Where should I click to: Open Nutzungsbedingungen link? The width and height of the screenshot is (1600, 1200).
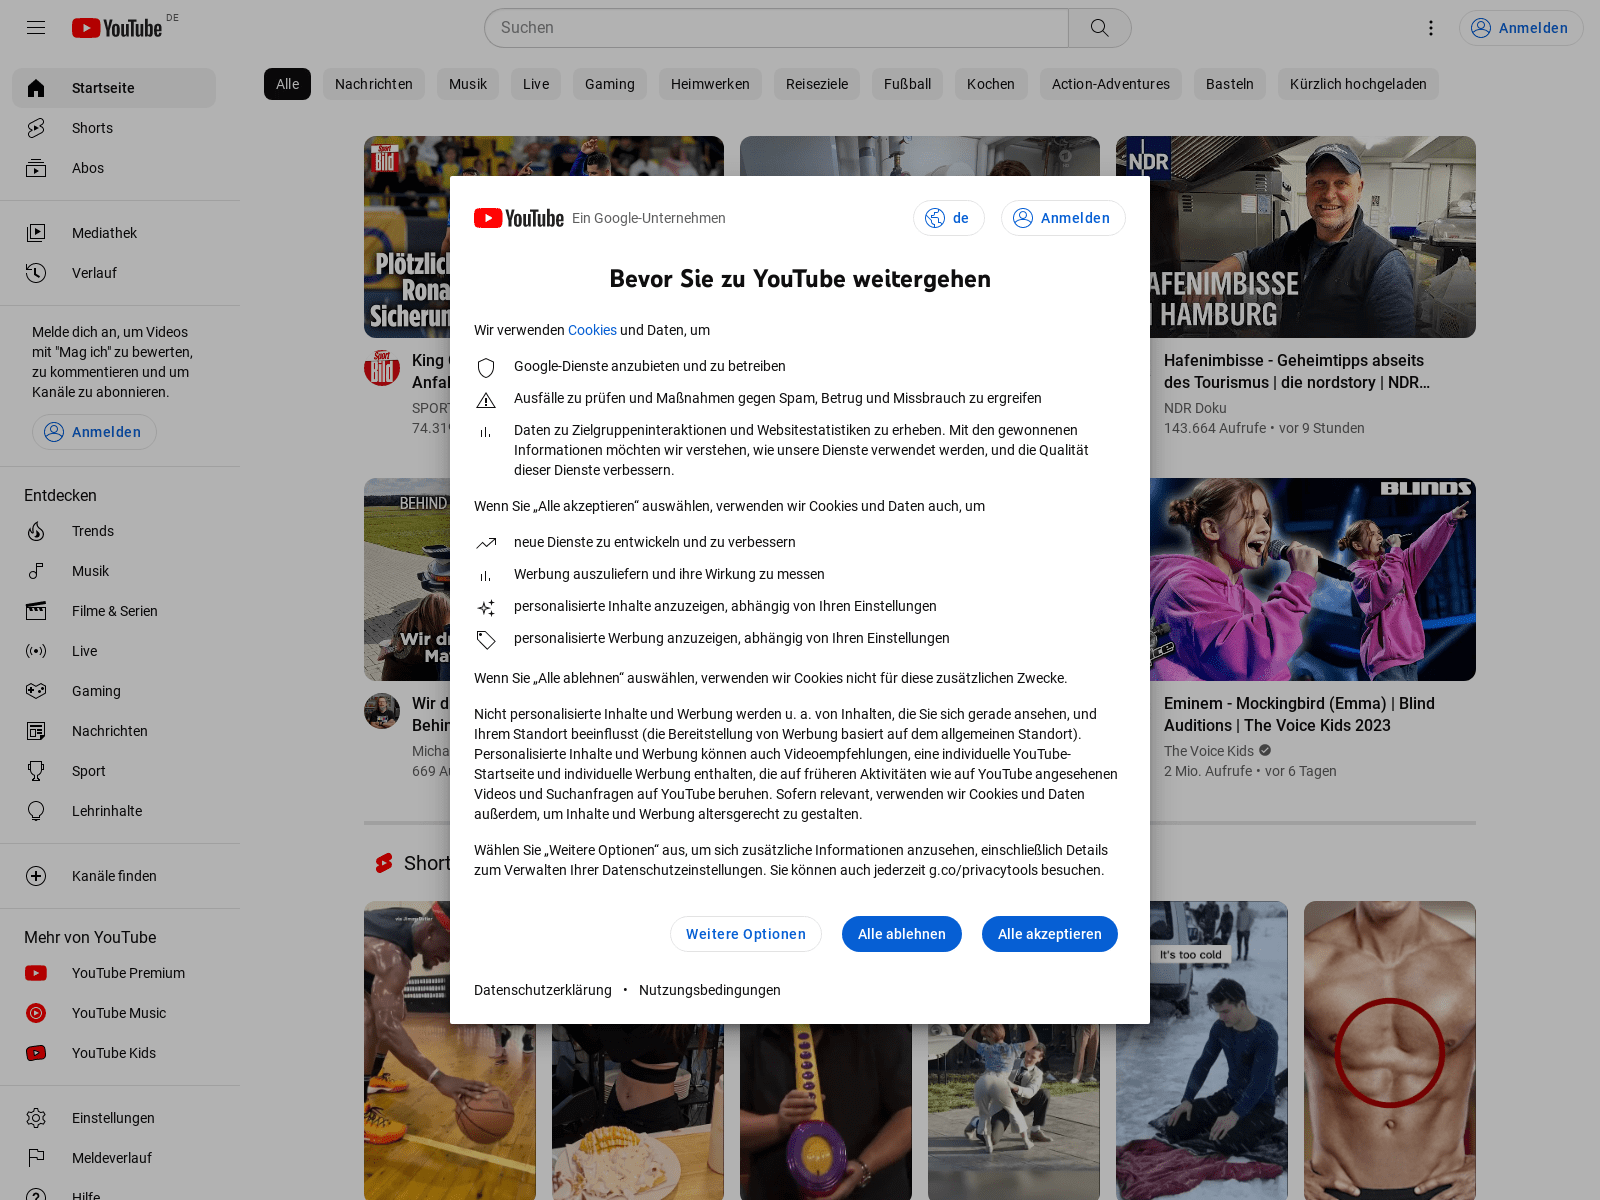[x=710, y=990]
